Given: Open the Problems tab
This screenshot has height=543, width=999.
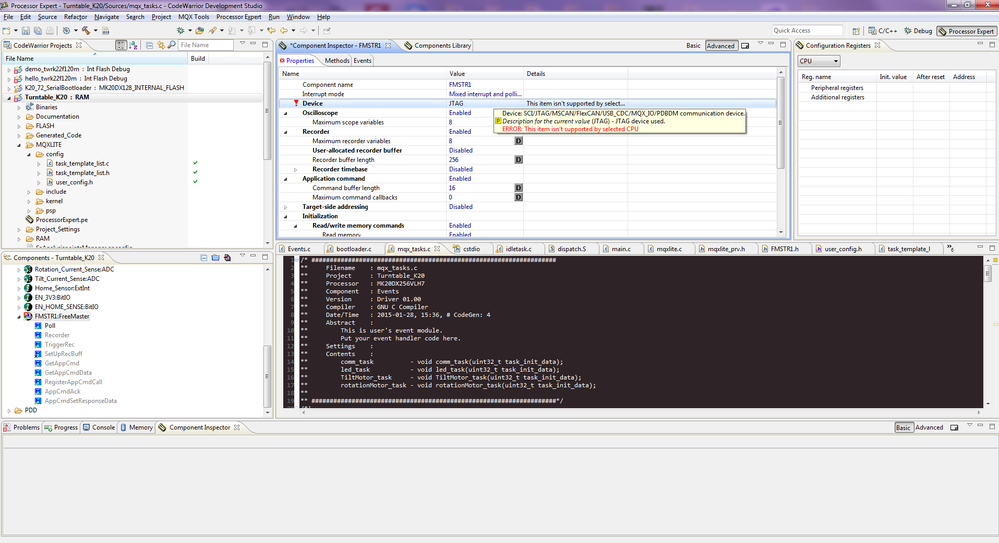Looking at the screenshot, I should coord(22,428).
